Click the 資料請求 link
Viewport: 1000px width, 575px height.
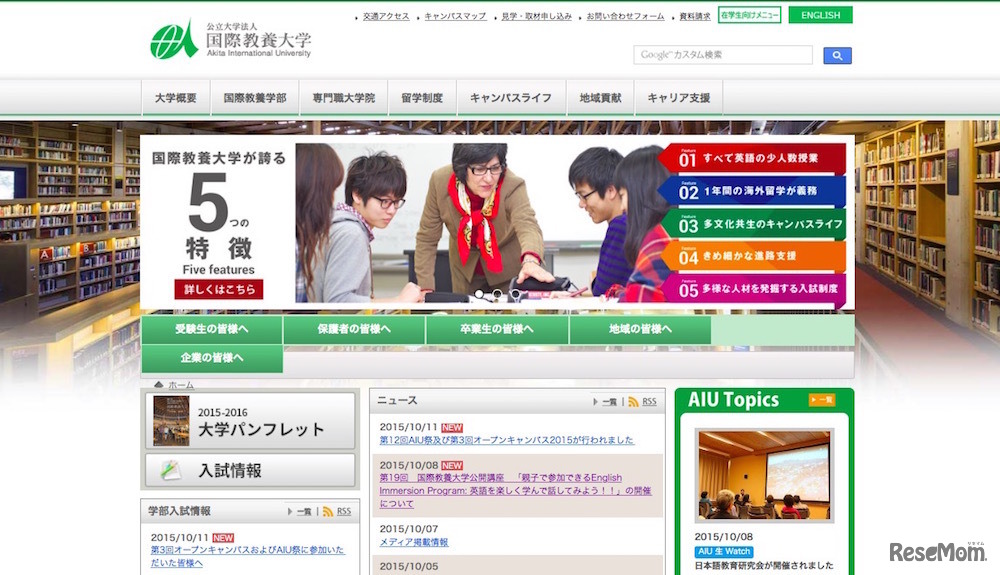coord(695,17)
